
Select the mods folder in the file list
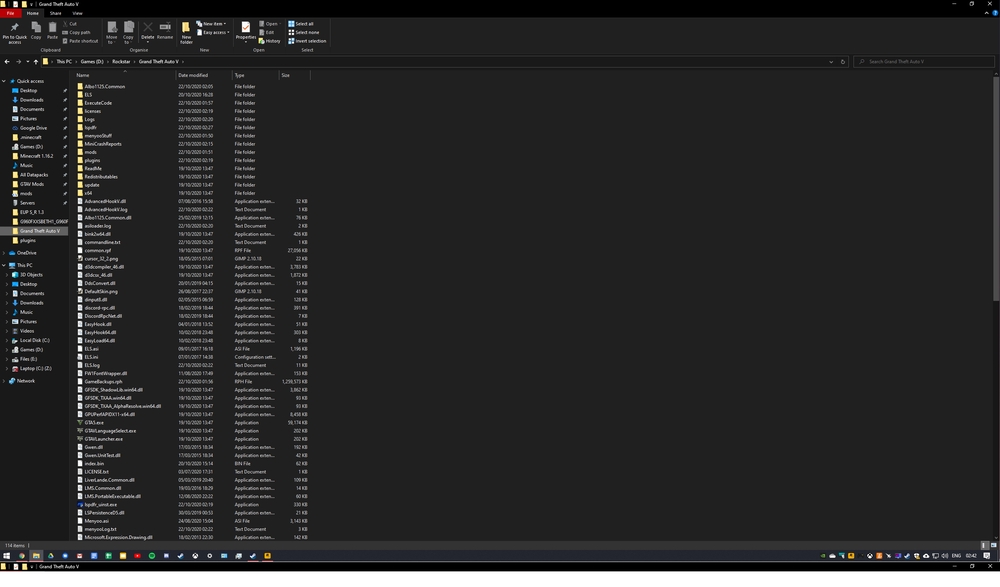point(90,152)
